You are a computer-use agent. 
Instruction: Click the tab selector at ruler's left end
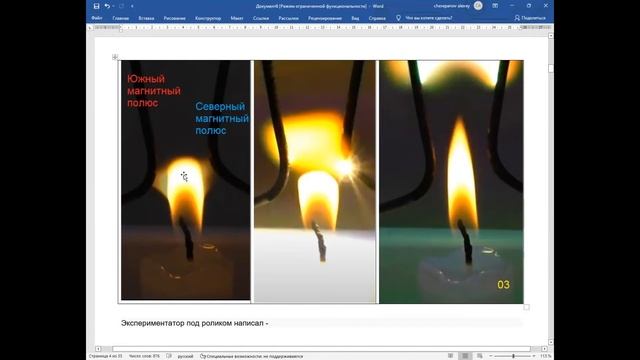click(x=90, y=27)
